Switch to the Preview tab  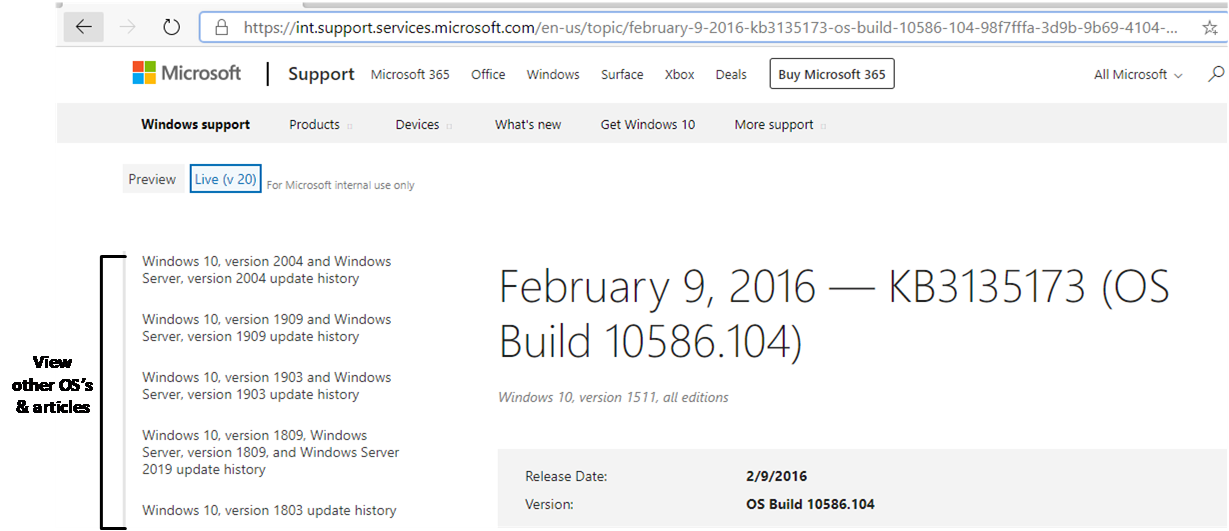[152, 179]
